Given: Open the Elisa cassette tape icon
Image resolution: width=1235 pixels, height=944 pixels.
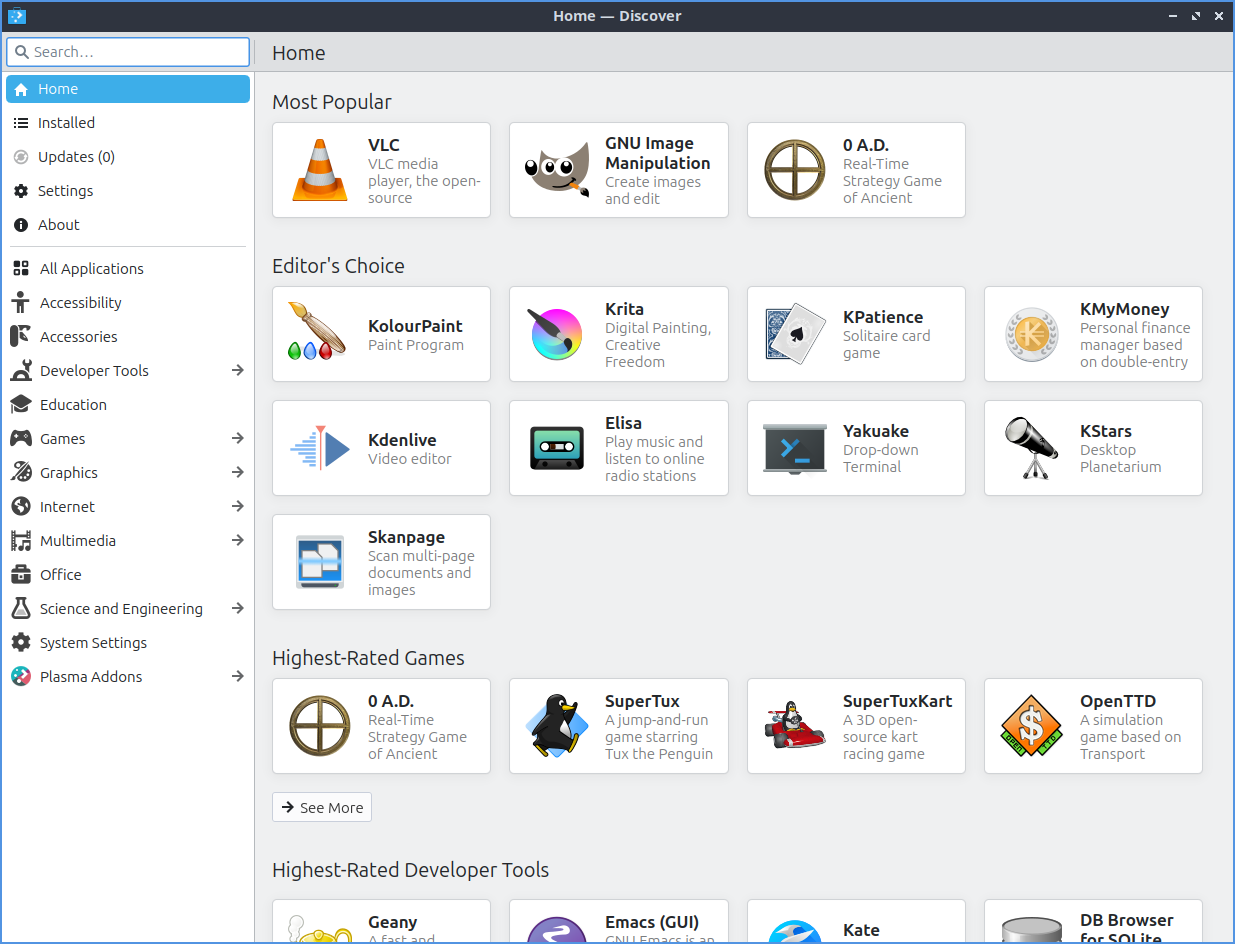Looking at the screenshot, I should [x=557, y=449].
